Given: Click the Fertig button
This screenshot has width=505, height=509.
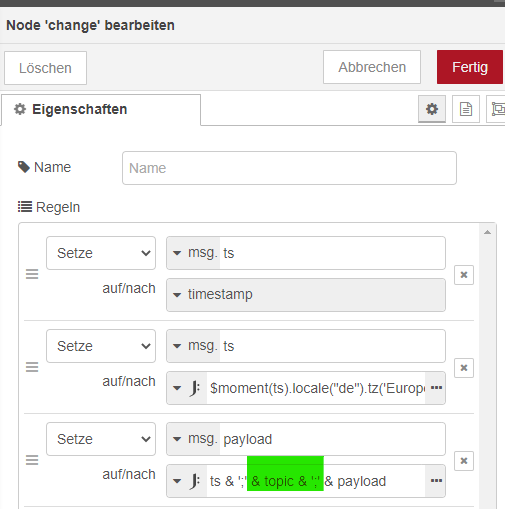Looking at the screenshot, I should [470, 67].
